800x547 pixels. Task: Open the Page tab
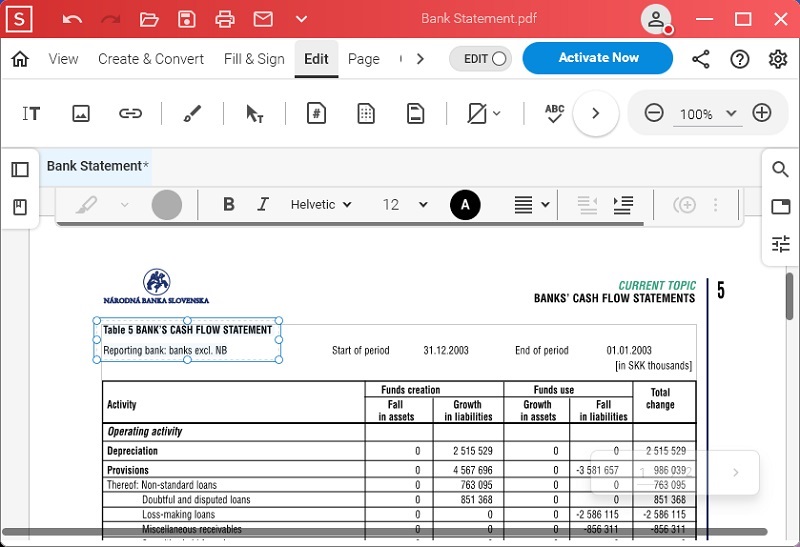coord(364,59)
